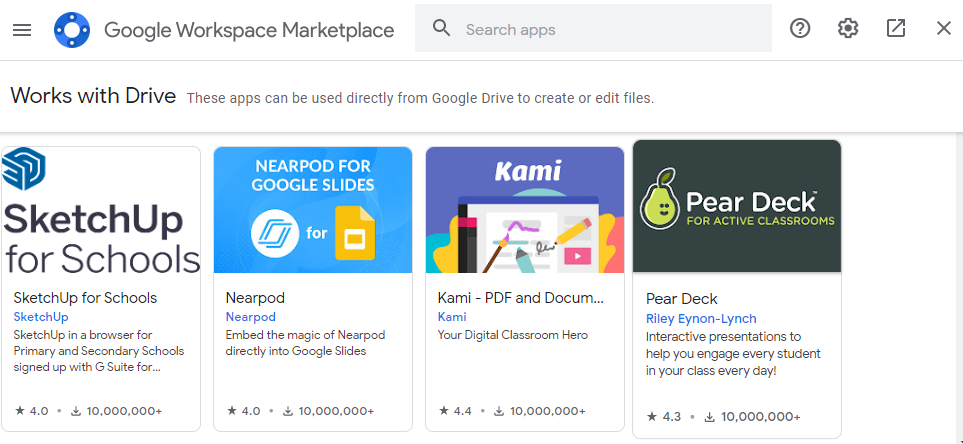The image size is (963, 444).
Task: Open the Pear Deck app title
Action: [682, 299]
